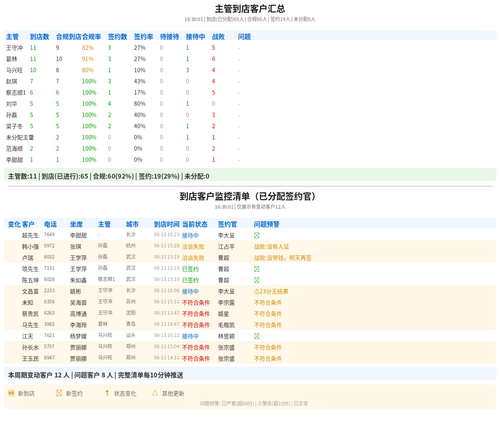Click the 签约官 column header
500x426 pixels.
click(227, 224)
